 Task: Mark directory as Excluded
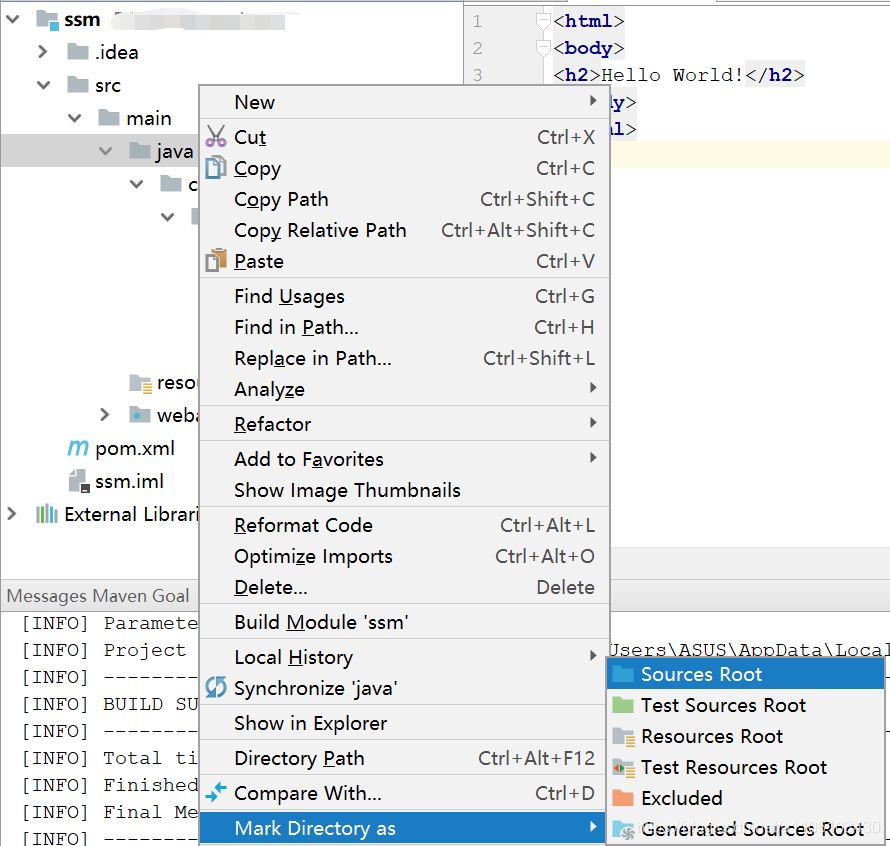click(745, 798)
